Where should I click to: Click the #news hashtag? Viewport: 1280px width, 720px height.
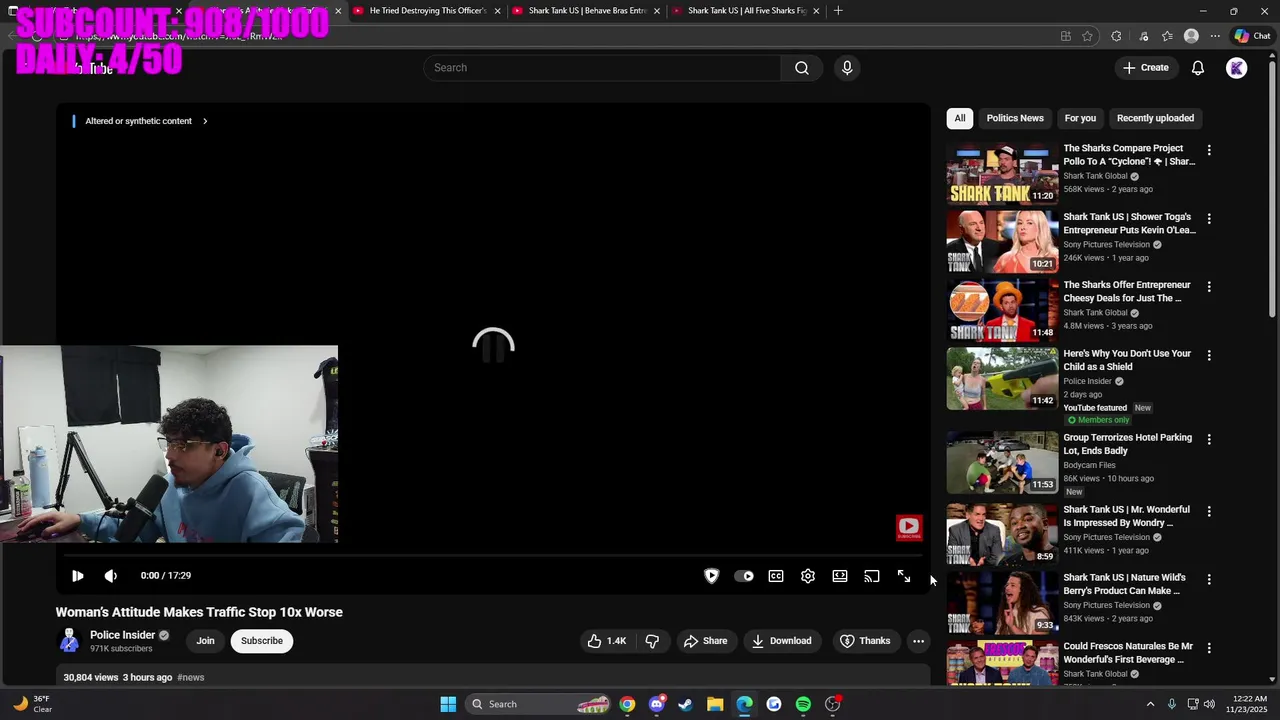coord(190,678)
